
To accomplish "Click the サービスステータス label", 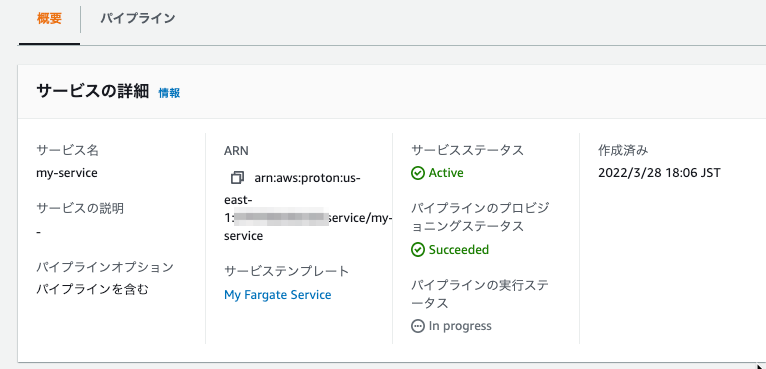I will [x=468, y=151].
